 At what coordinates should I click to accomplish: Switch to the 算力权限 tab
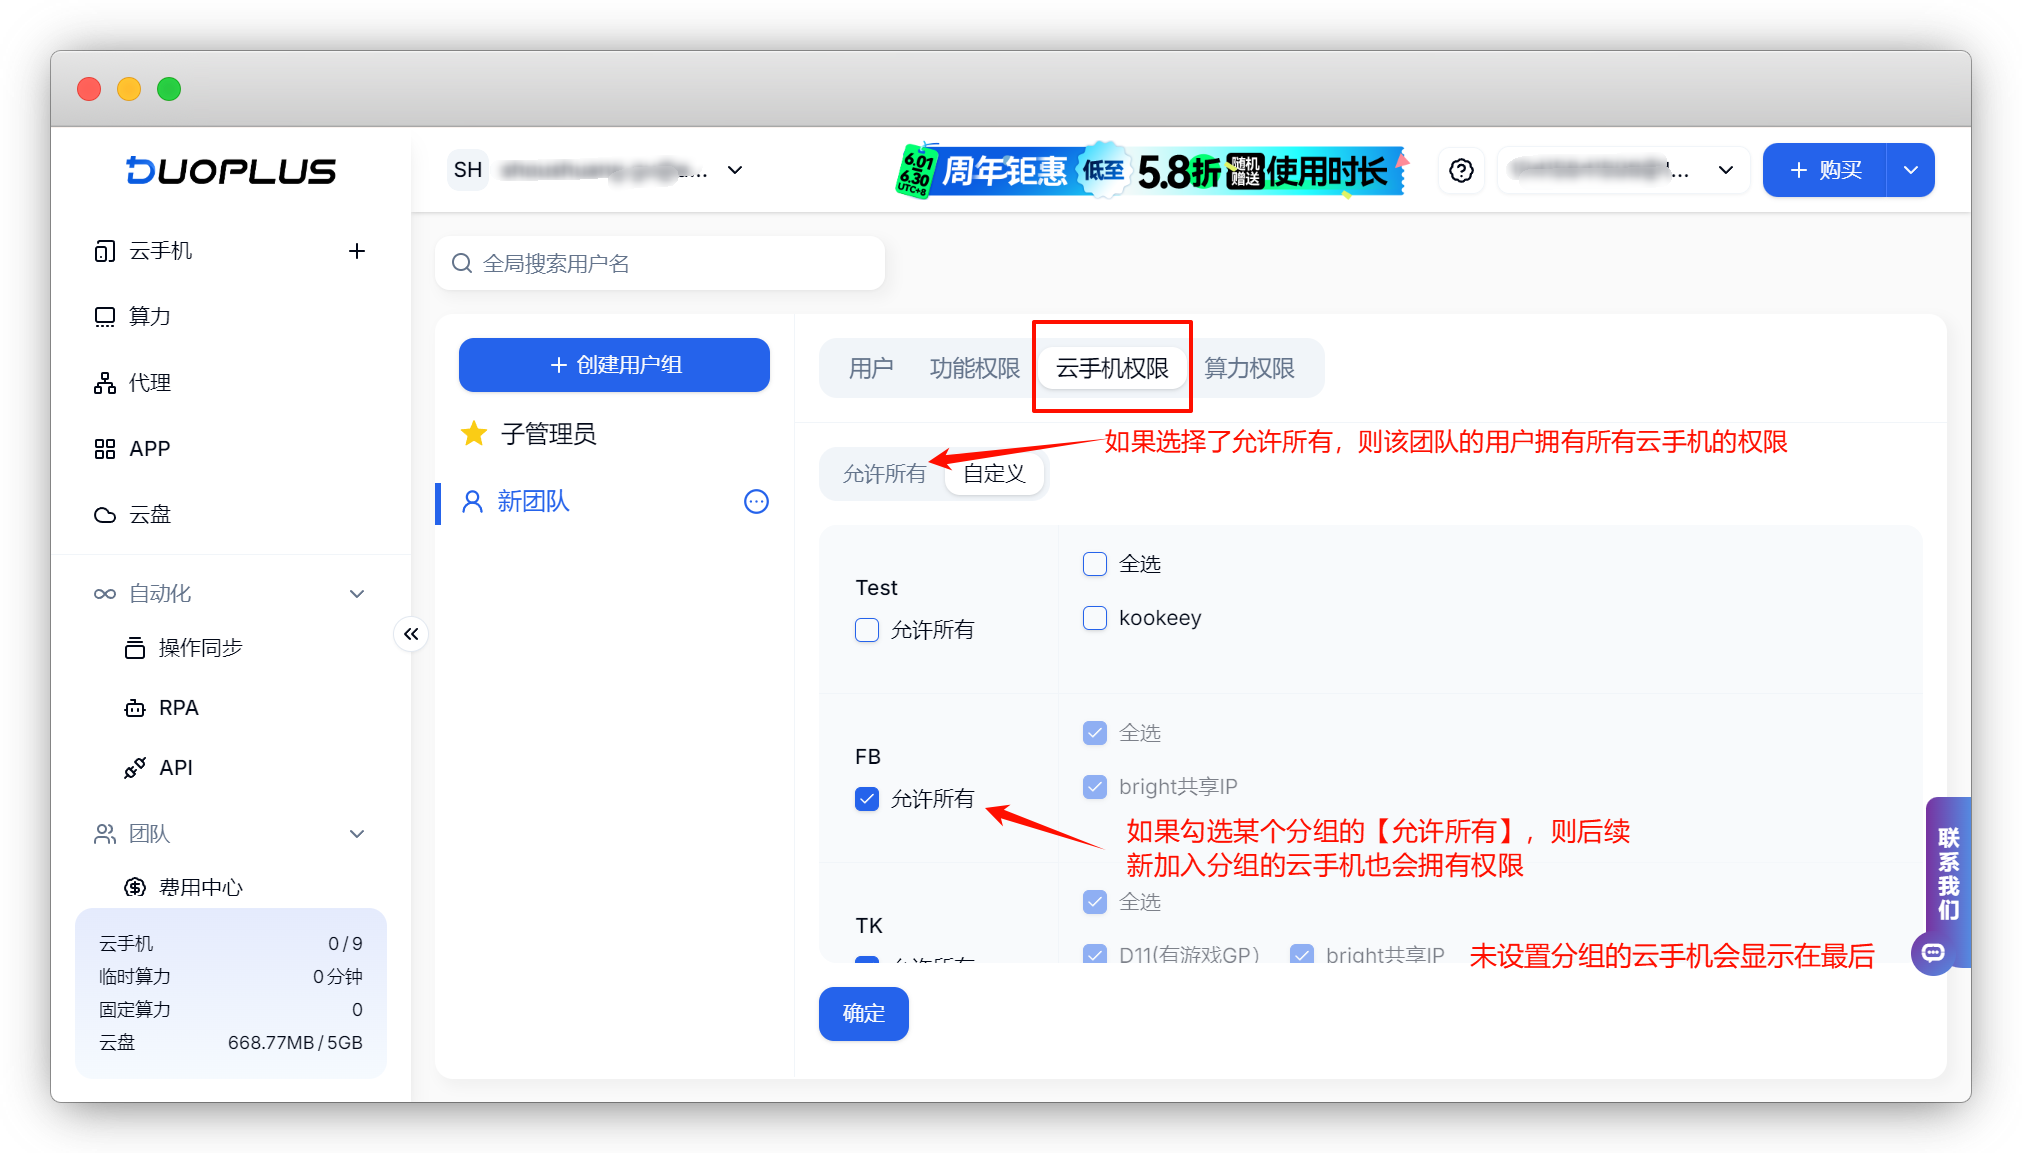[1249, 368]
